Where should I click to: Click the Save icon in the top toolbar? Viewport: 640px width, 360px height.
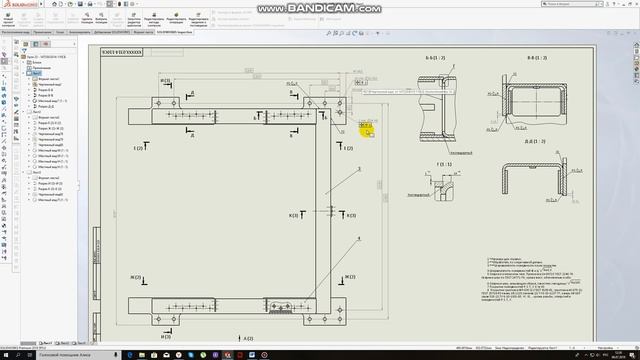(80, 4)
